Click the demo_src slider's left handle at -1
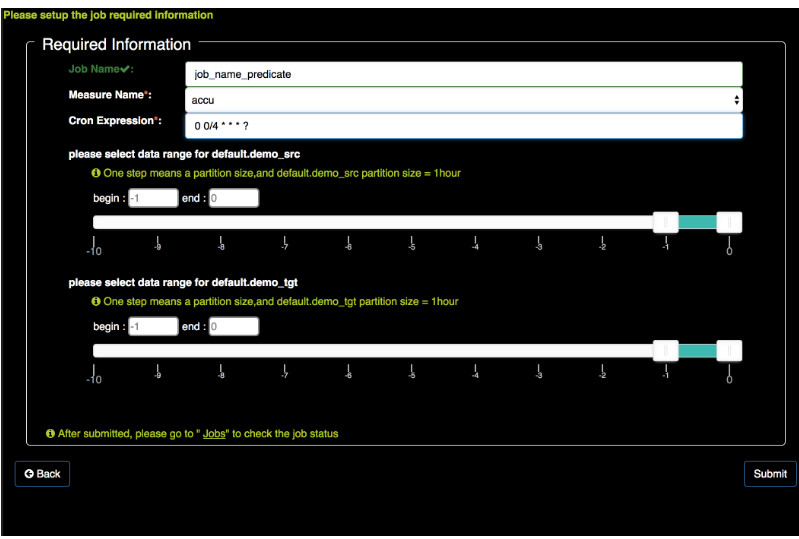This screenshot has height=539, width=799. (665, 223)
